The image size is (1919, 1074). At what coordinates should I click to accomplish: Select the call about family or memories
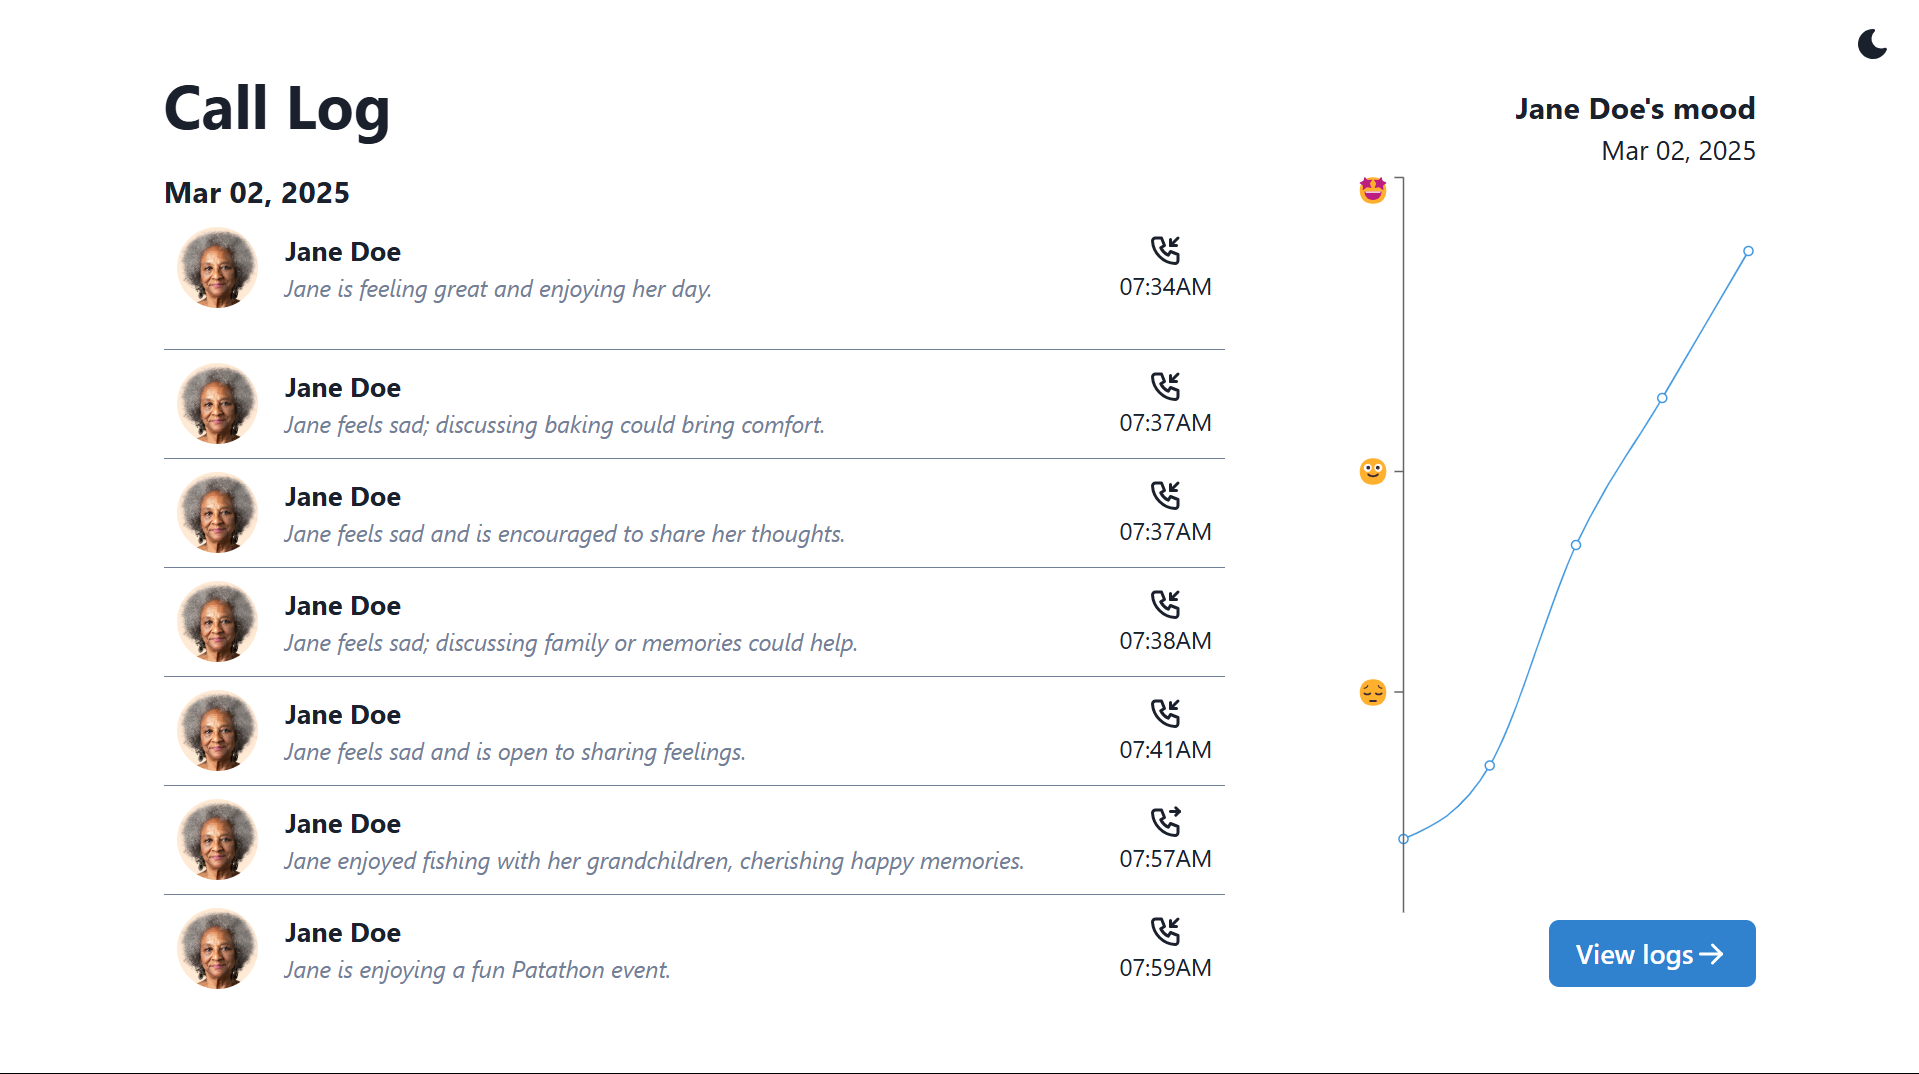point(570,642)
